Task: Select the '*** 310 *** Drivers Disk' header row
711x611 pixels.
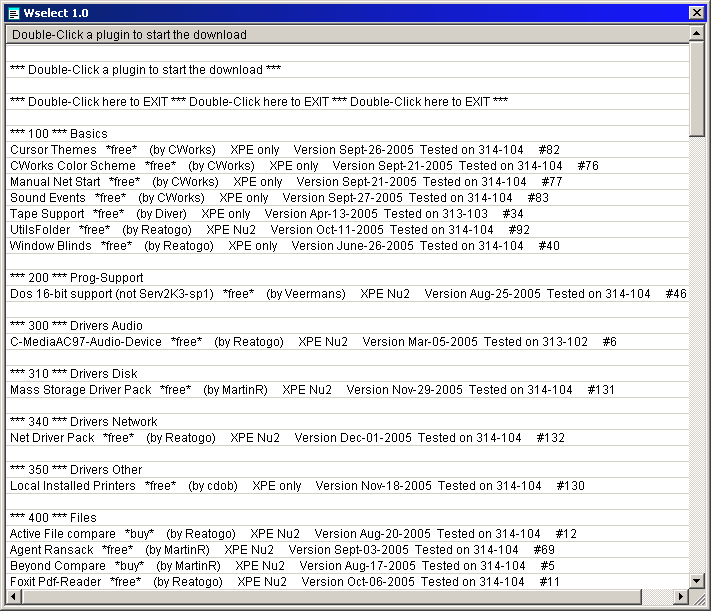Action: coord(347,374)
